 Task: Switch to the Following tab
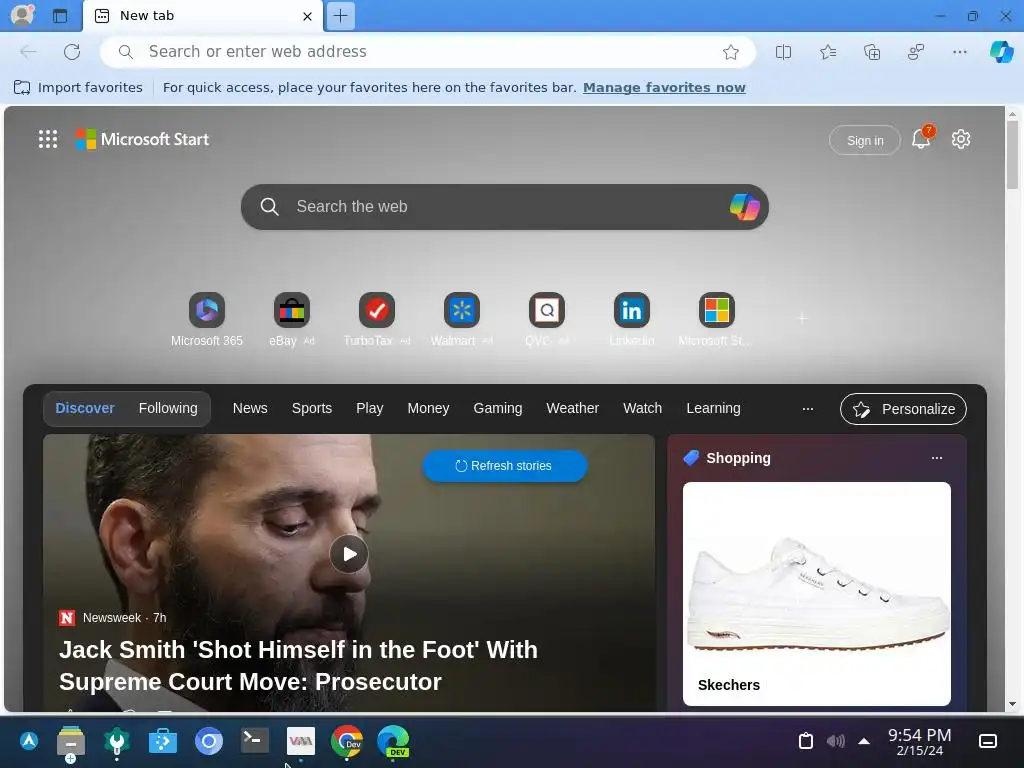168,408
